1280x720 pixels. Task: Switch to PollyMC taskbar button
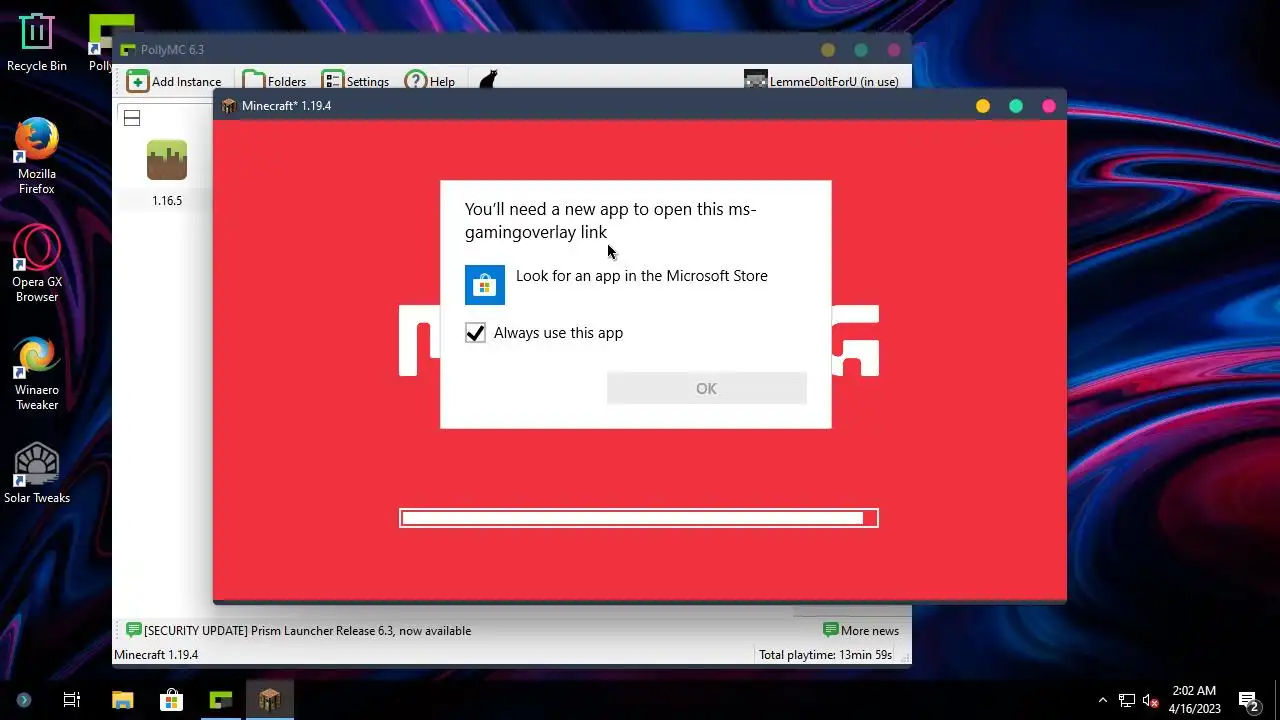(x=220, y=700)
